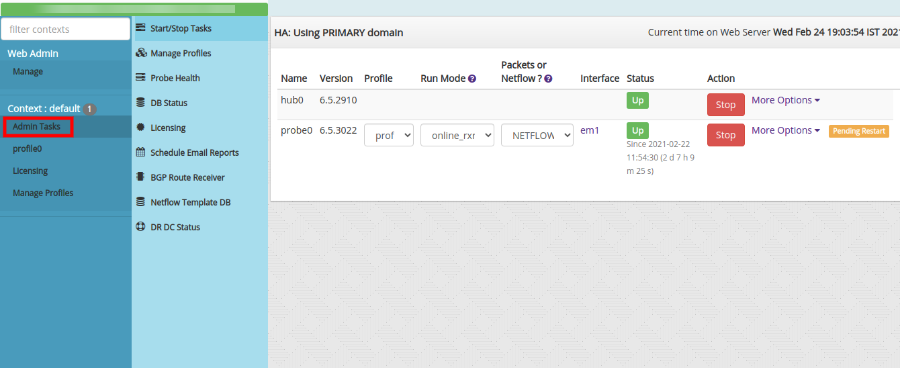Click the Pending Restart badge

[x=859, y=131]
